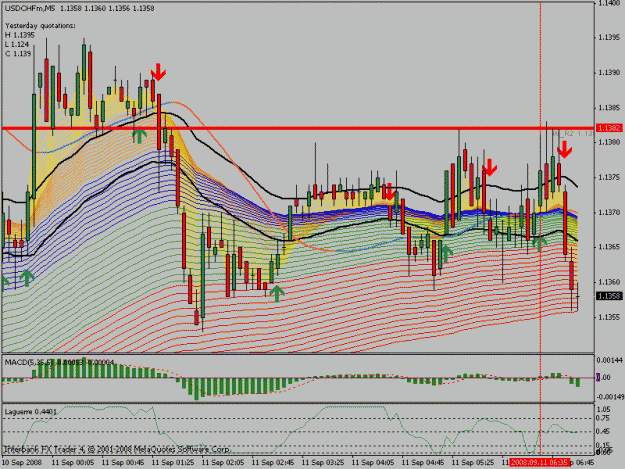Viewport: 625px width, 469px height.
Task: Click the red 1.1382 price tag
Action: 609,128
